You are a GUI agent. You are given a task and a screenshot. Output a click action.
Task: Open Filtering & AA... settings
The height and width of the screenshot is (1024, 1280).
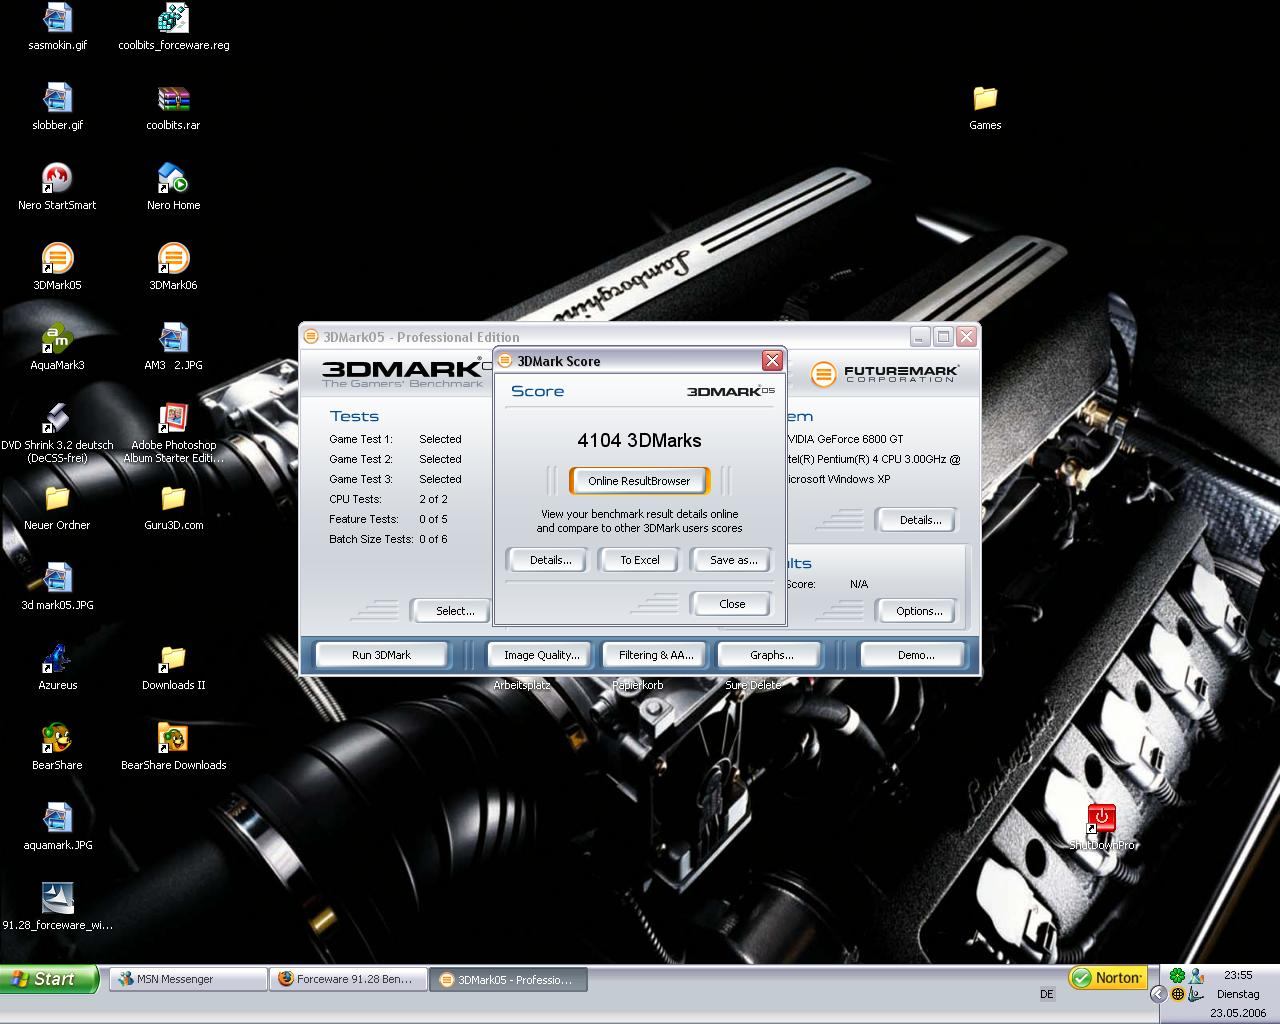(655, 655)
